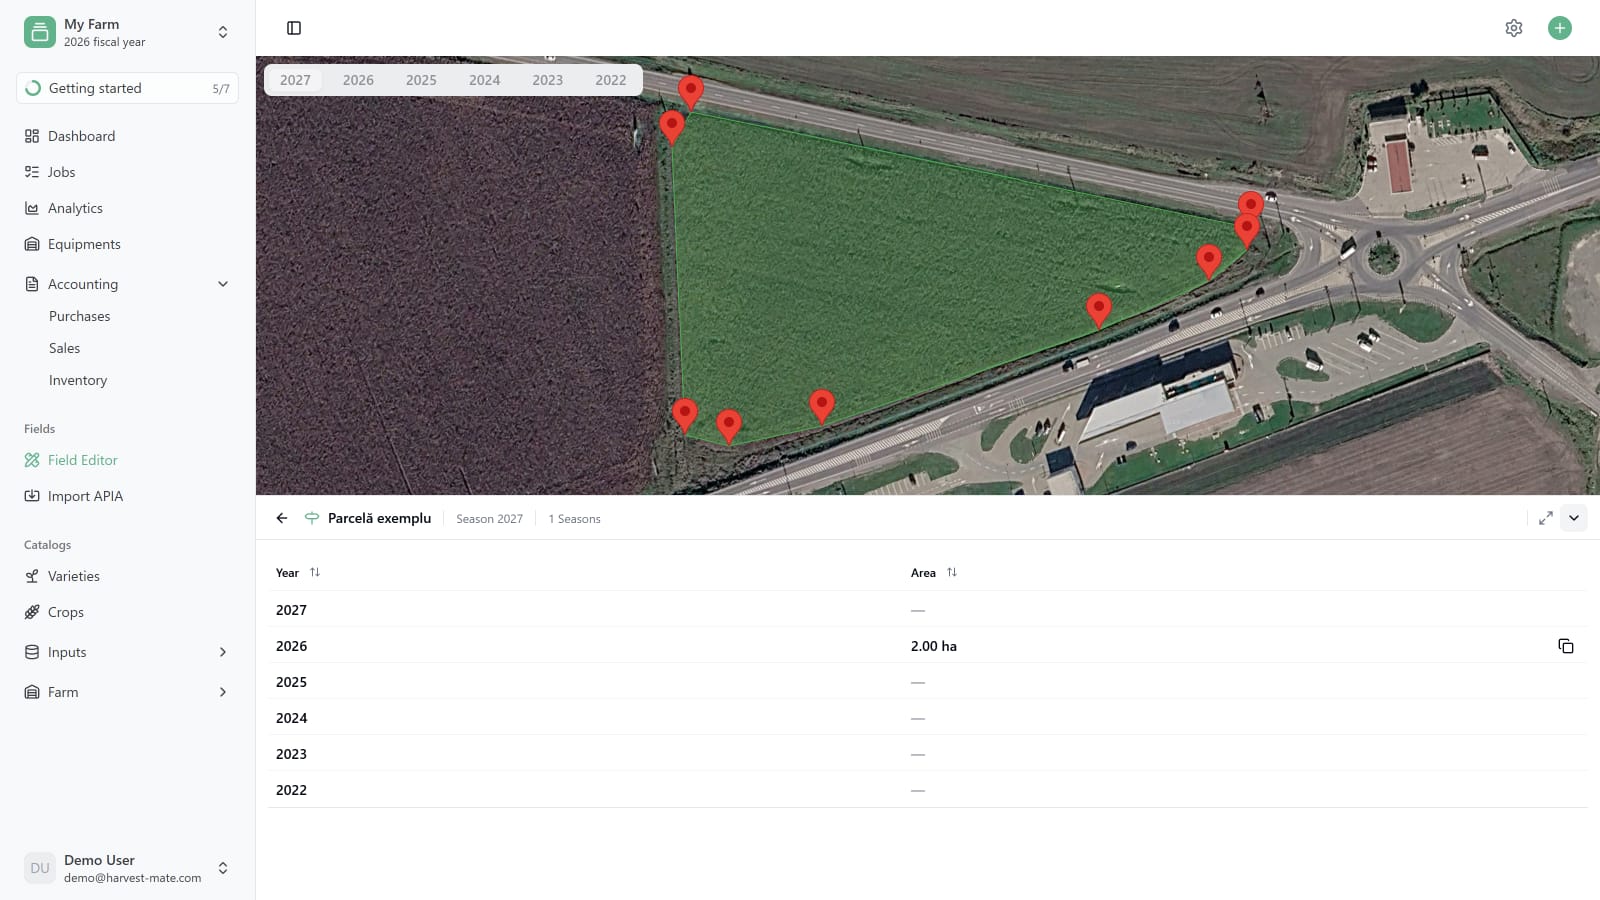Click the 2.00 ha area value
The height and width of the screenshot is (900, 1600).
point(934,646)
